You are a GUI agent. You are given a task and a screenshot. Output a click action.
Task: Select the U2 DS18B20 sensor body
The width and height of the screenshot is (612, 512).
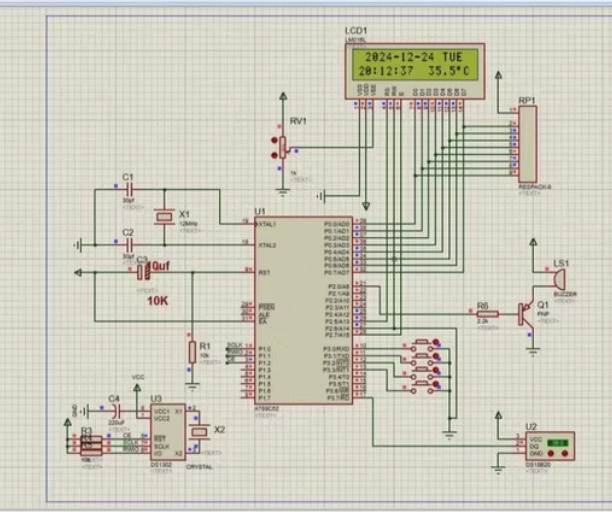(x=550, y=446)
